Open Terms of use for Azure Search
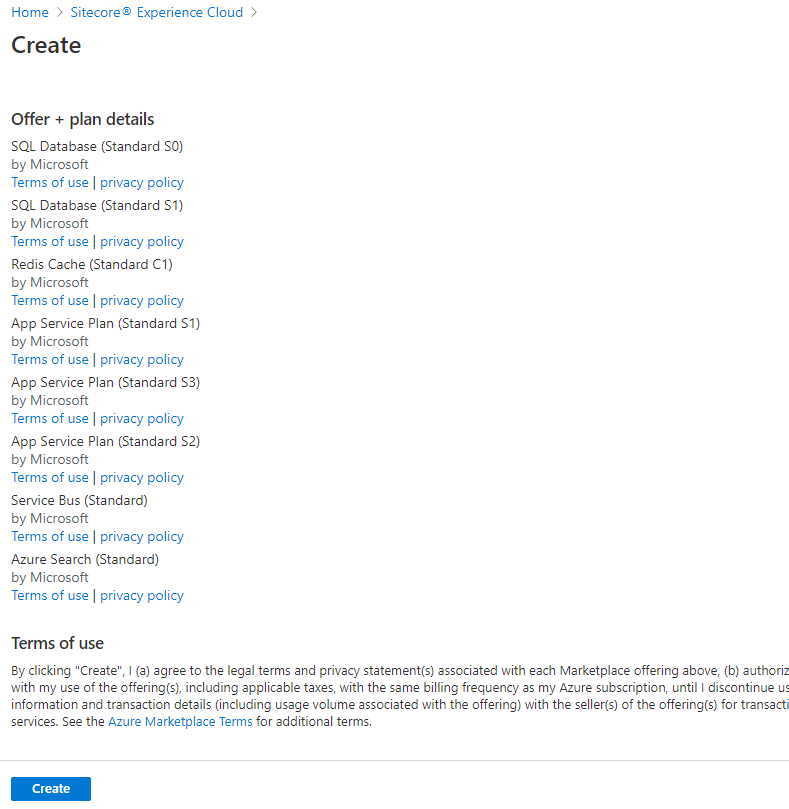This screenshot has width=789, height=809. click(x=50, y=596)
